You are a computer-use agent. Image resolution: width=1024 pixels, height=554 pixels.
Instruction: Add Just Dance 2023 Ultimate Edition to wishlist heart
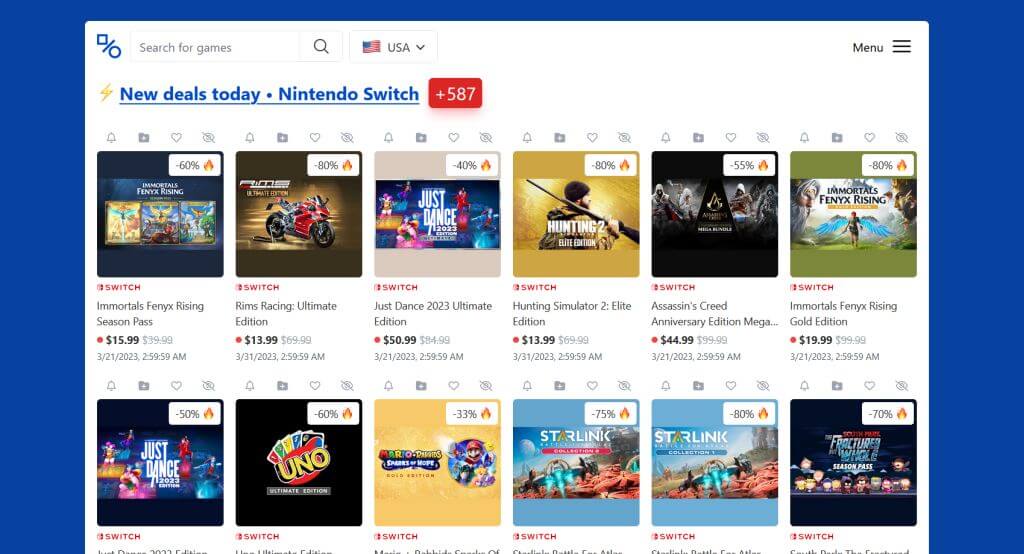tap(453, 137)
